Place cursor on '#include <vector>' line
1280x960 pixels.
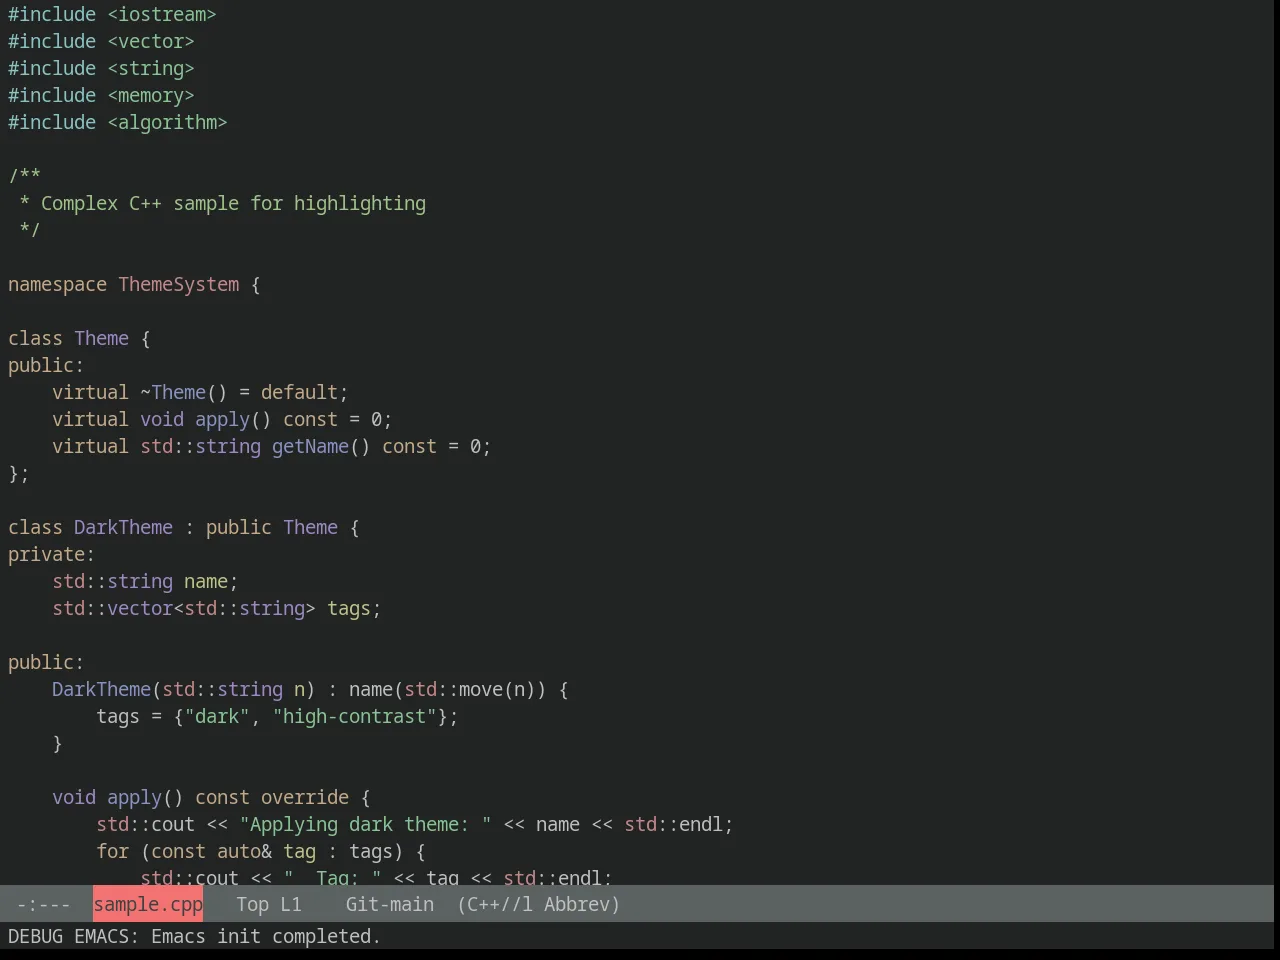click(101, 41)
